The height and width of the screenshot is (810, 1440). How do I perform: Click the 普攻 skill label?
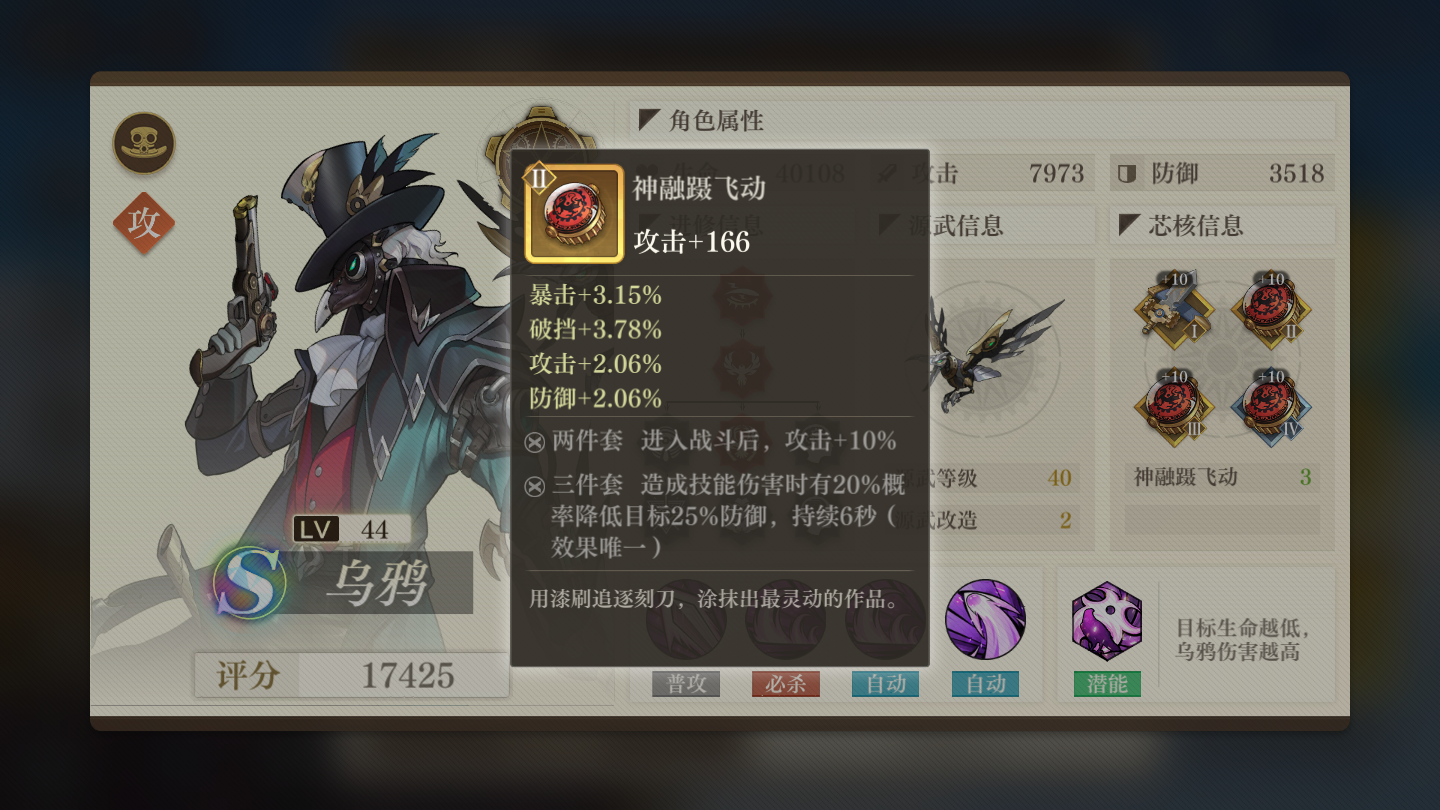(686, 684)
